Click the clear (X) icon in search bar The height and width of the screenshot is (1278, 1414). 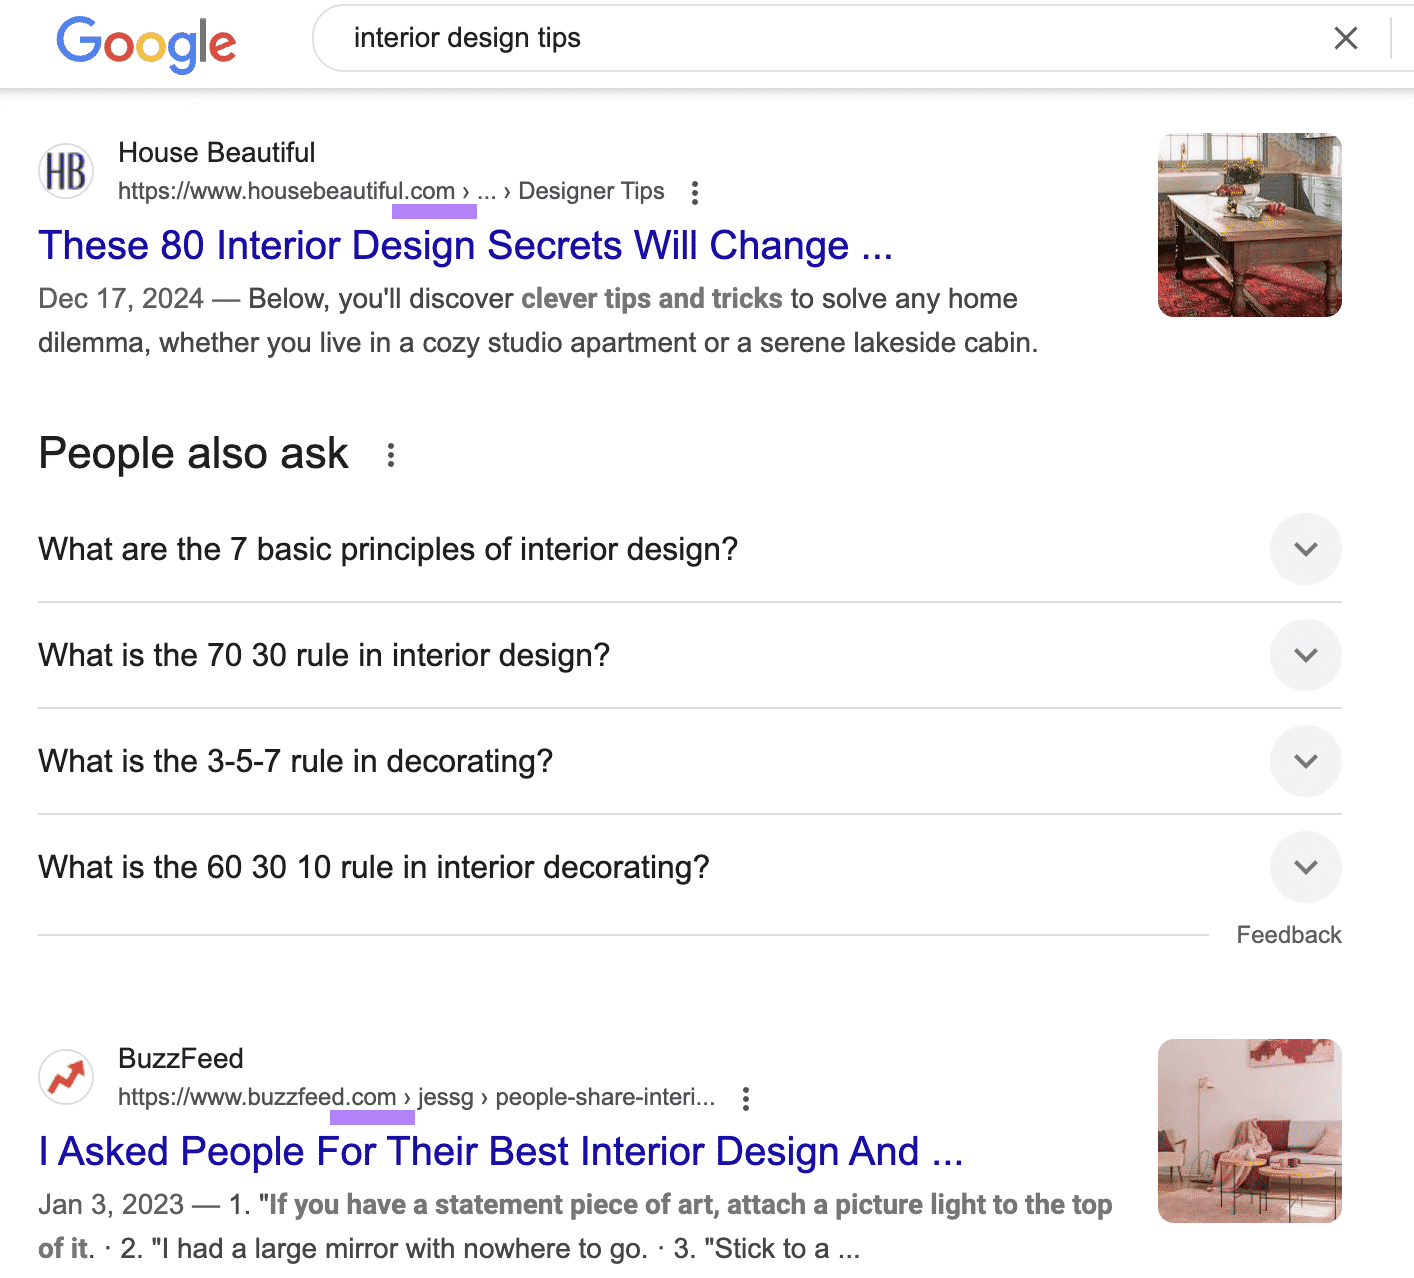tap(1346, 37)
